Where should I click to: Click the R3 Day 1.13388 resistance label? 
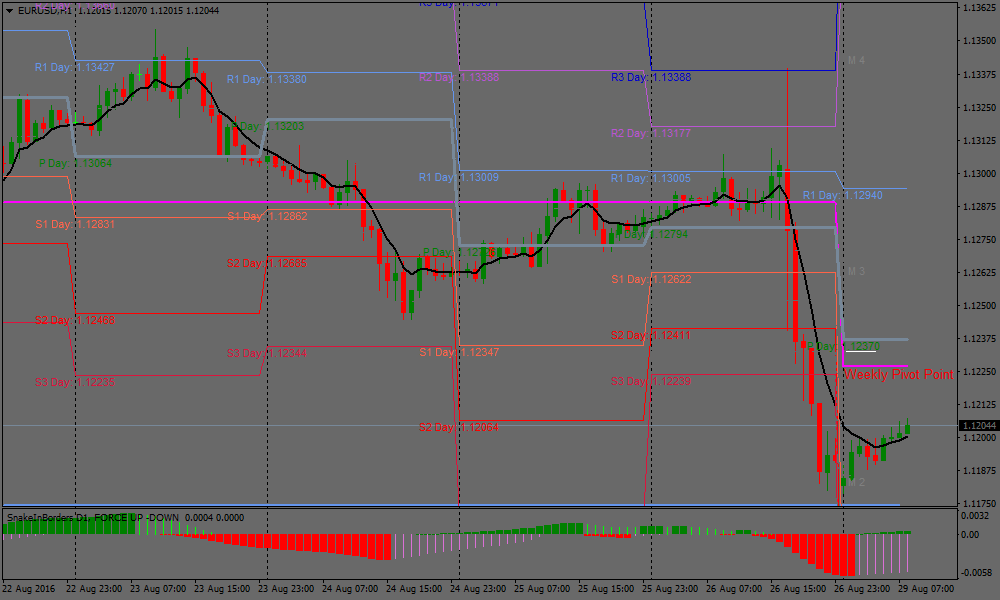click(x=650, y=76)
